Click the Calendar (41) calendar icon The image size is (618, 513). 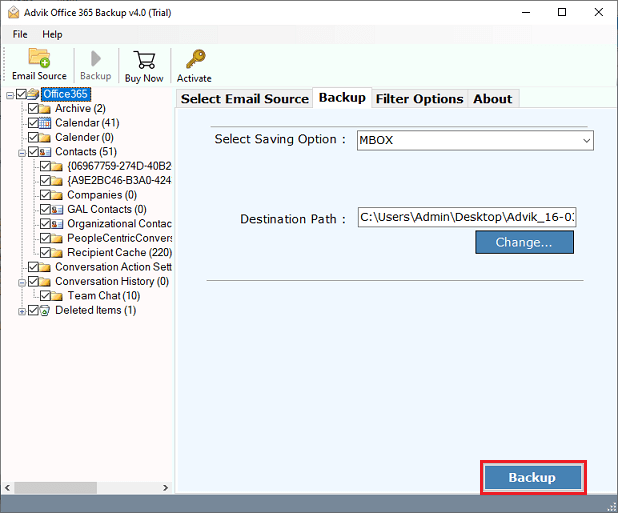click(45, 123)
